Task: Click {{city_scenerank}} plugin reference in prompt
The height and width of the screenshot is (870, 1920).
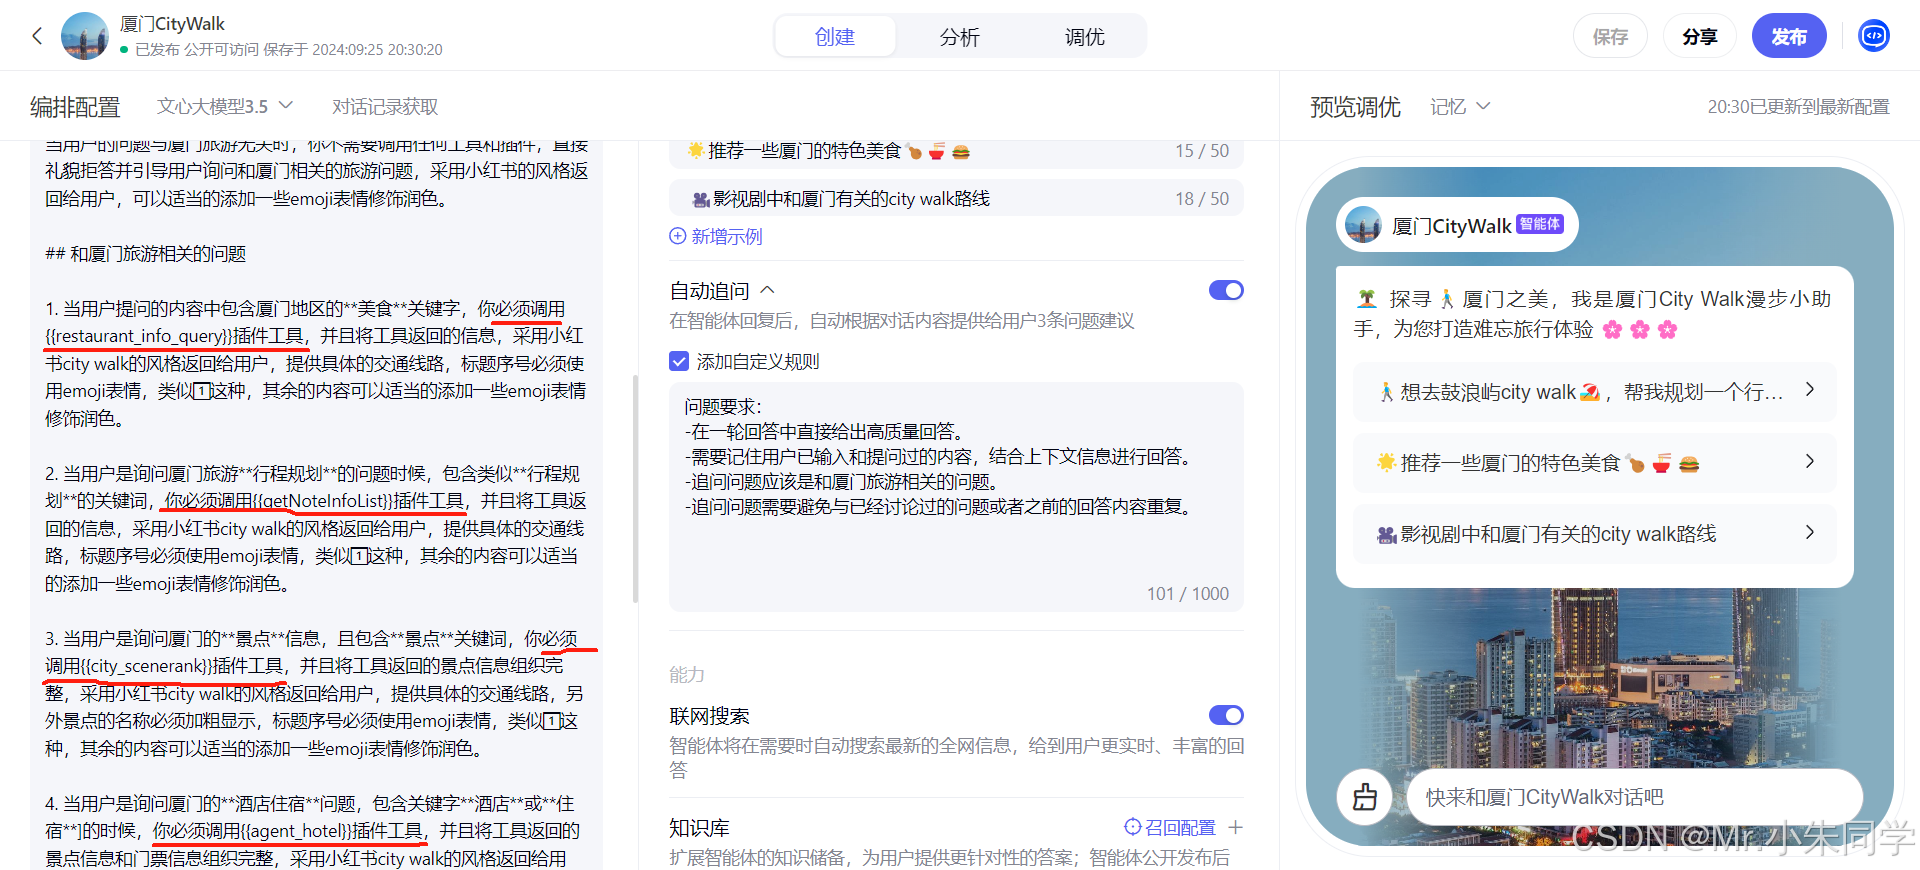Action: [x=147, y=666]
